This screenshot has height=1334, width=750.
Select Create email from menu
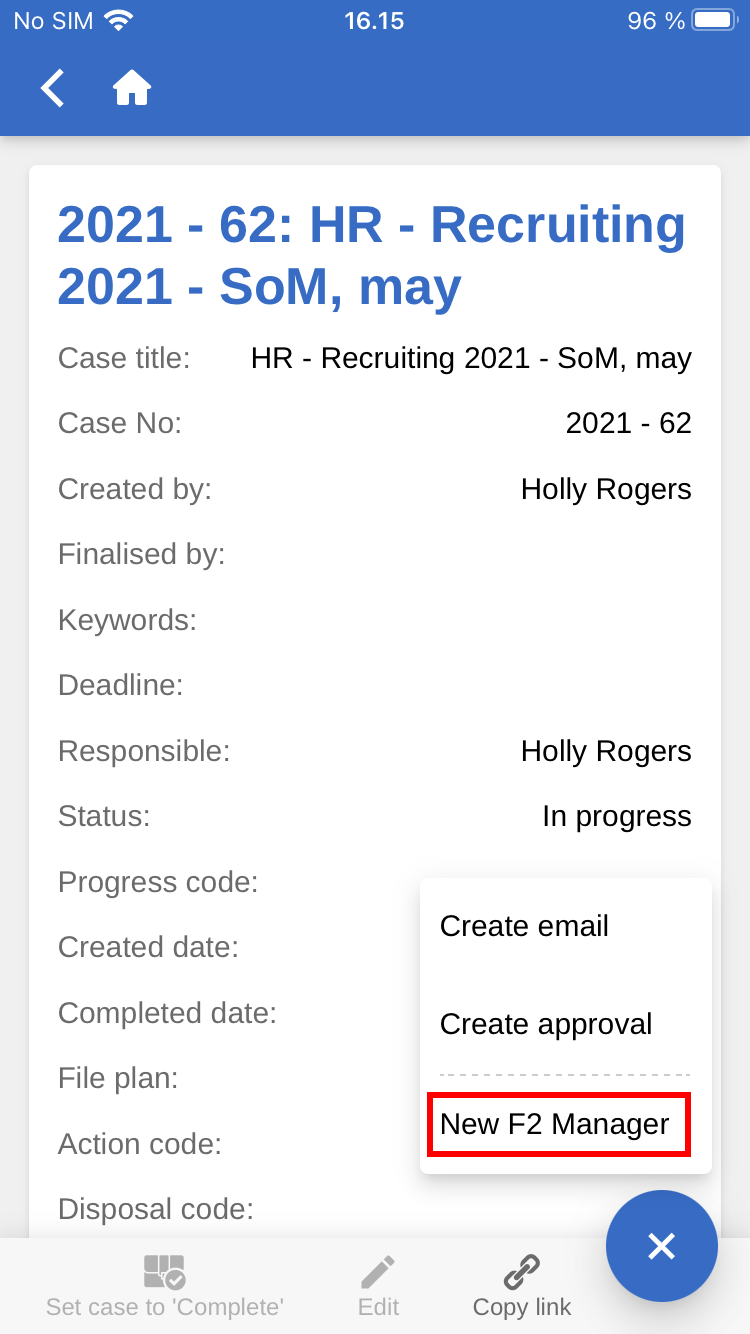[524, 926]
